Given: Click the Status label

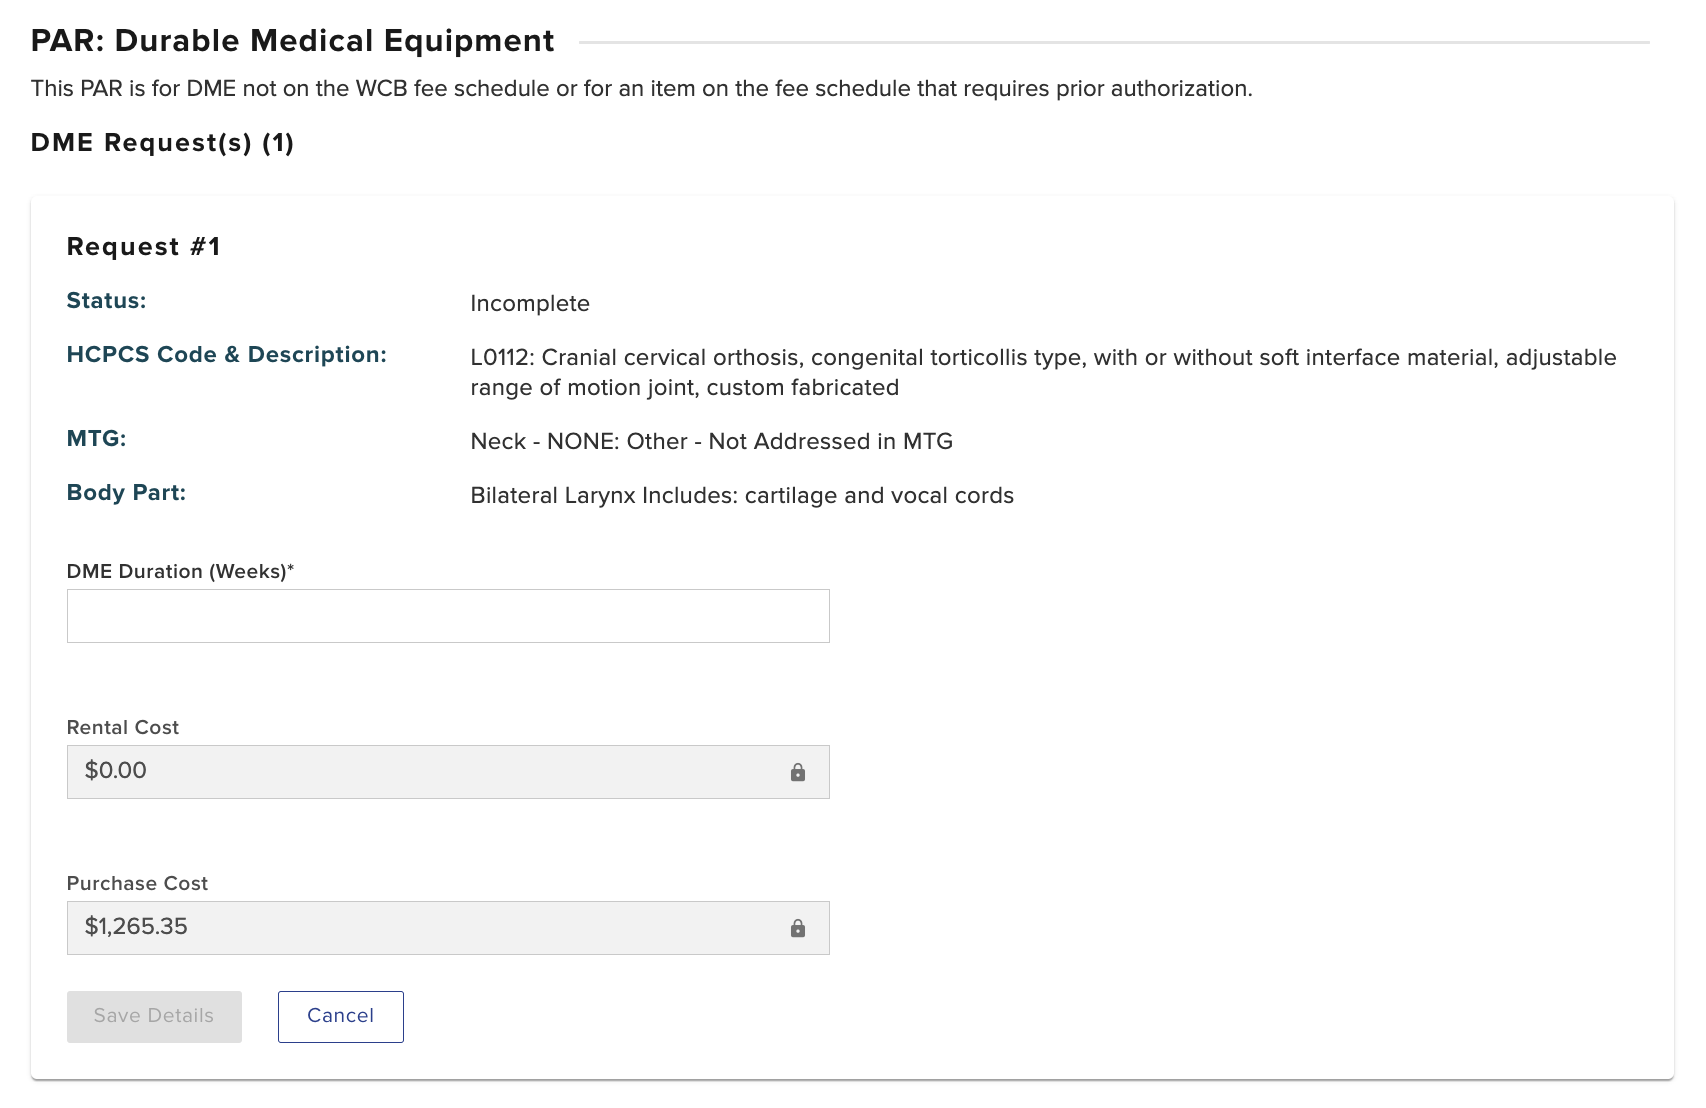Looking at the screenshot, I should [x=106, y=301].
